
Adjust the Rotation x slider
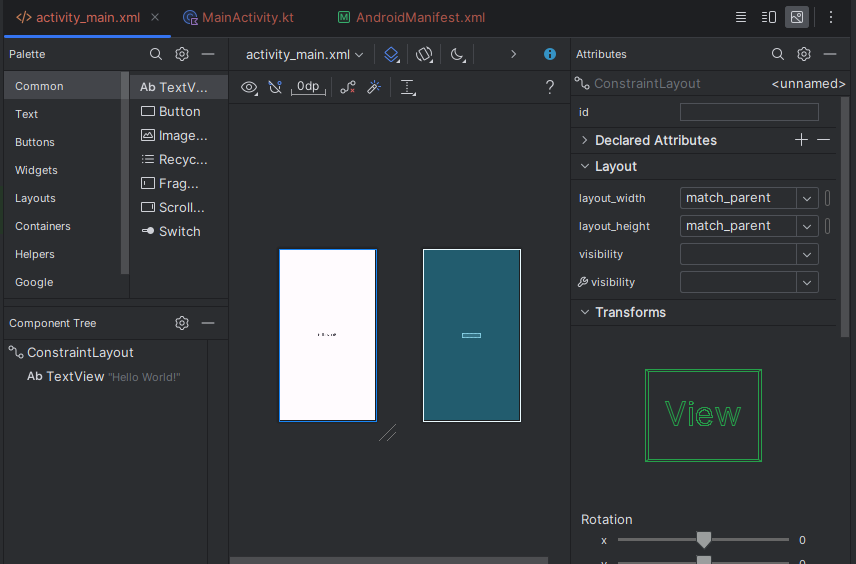(x=704, y=539)
